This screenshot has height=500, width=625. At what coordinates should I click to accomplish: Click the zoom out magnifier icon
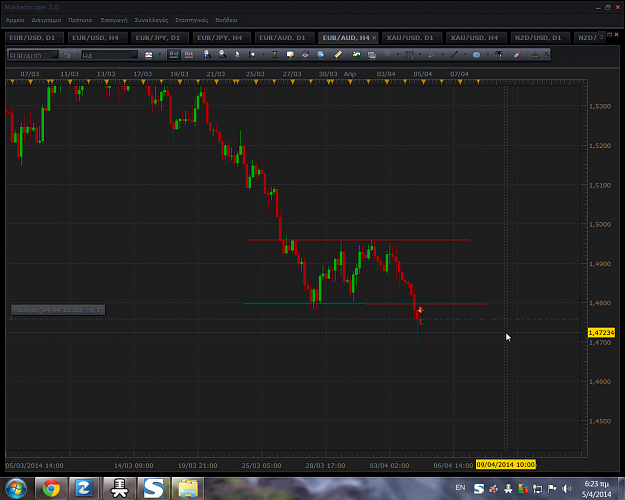[x=222, y=55]
